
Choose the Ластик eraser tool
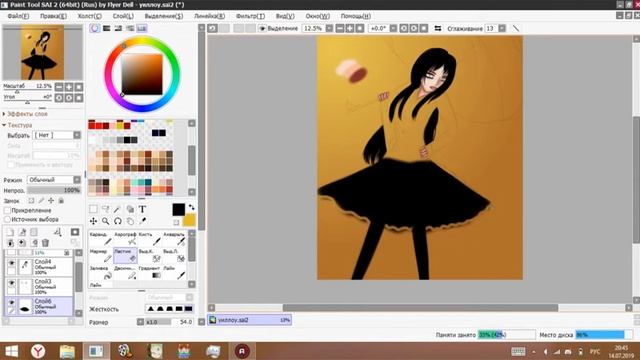coord(125,256)
